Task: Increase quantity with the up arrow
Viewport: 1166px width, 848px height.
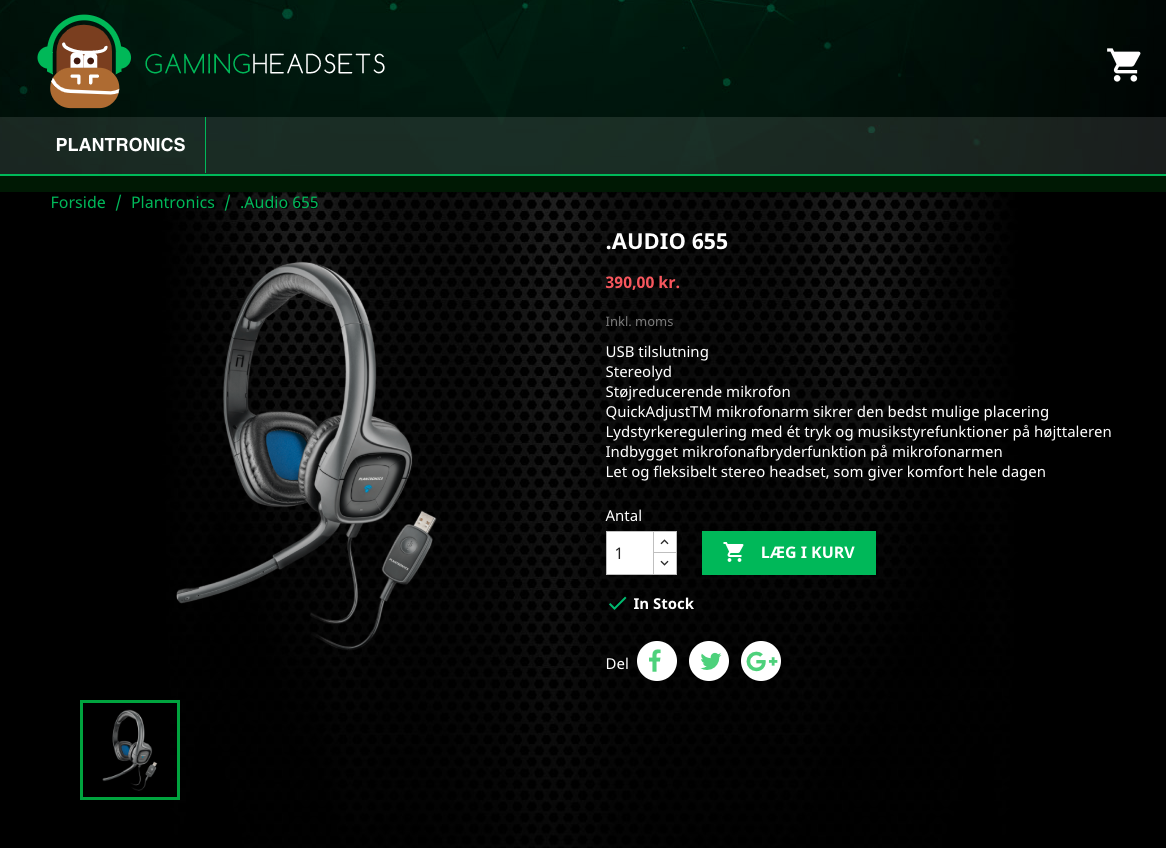Action: pyautogui.click(x=665, y=542)
